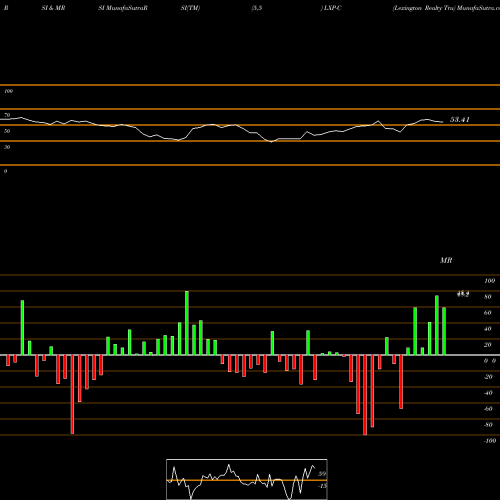Click the MR axis label -60
The image size is (500, 500).
(x=488, y=409)
